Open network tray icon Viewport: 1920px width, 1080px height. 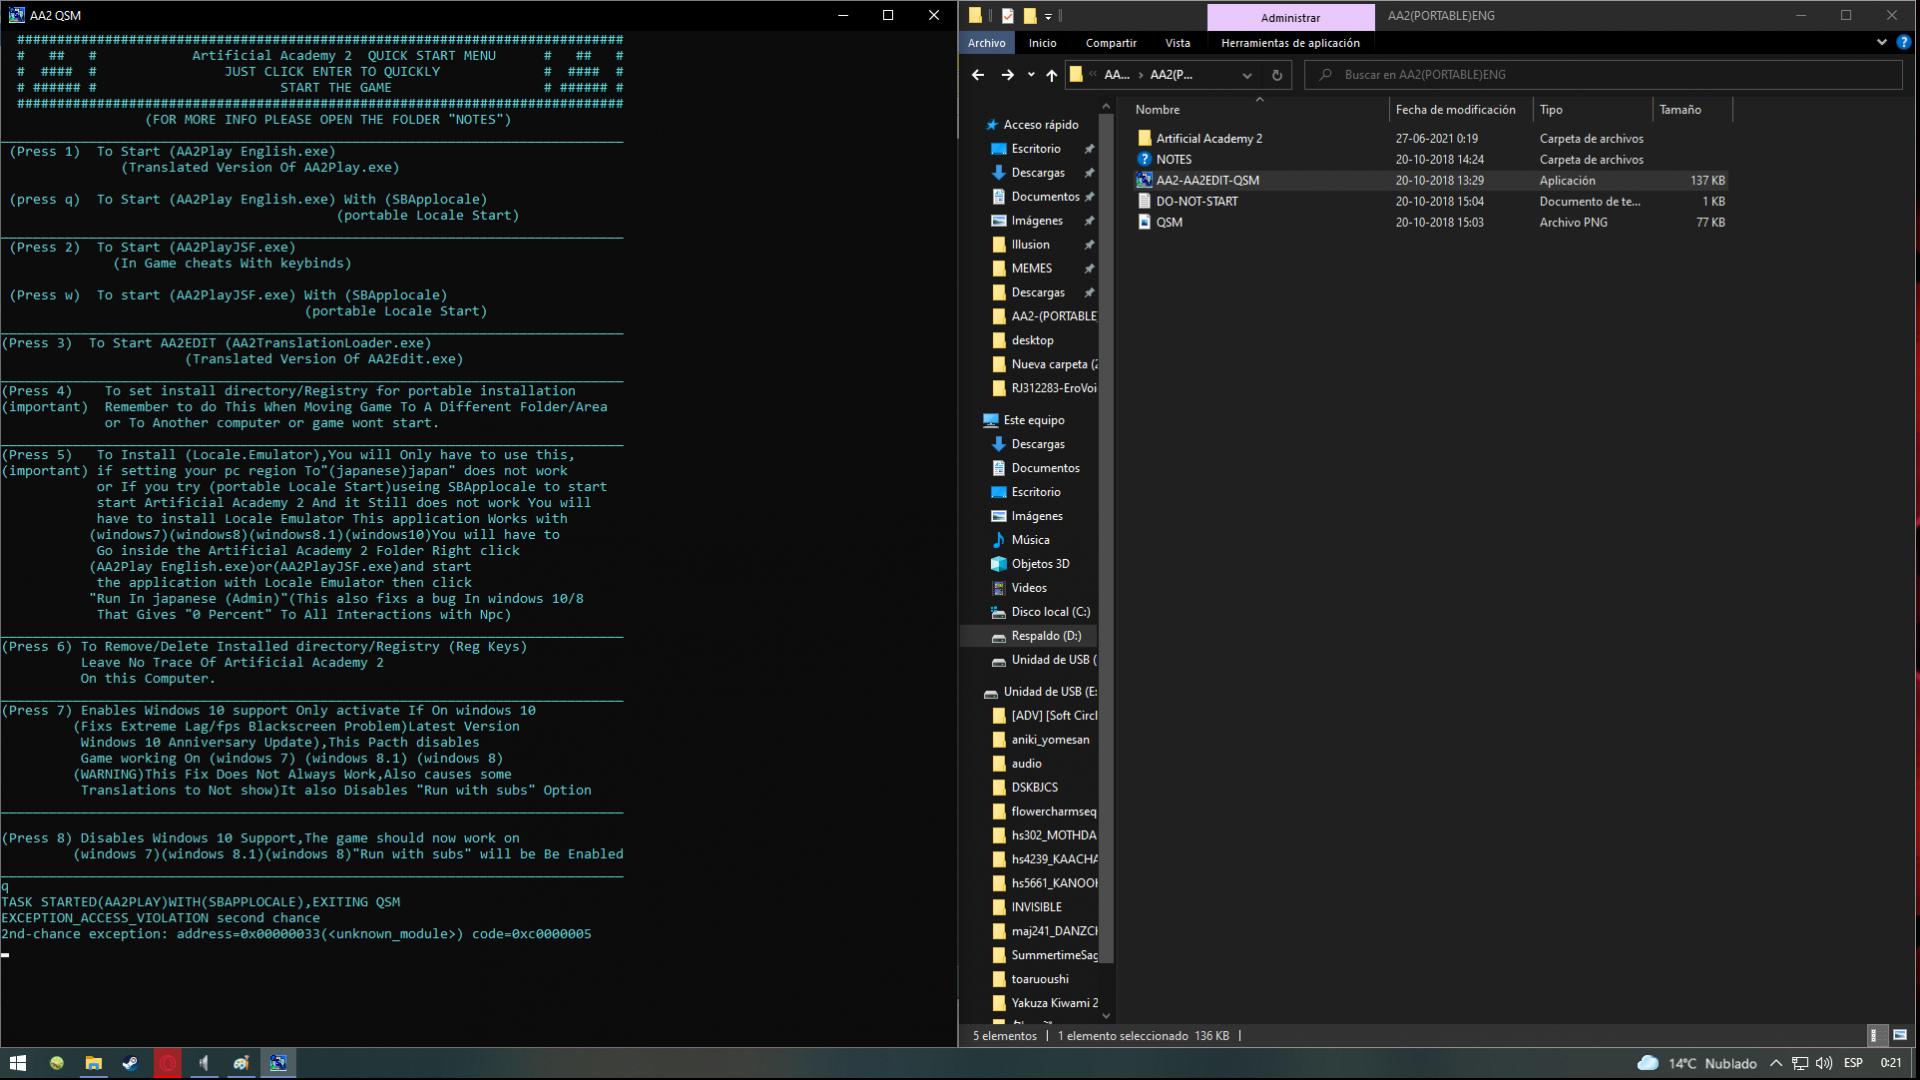click(x=1799, y=1063)
